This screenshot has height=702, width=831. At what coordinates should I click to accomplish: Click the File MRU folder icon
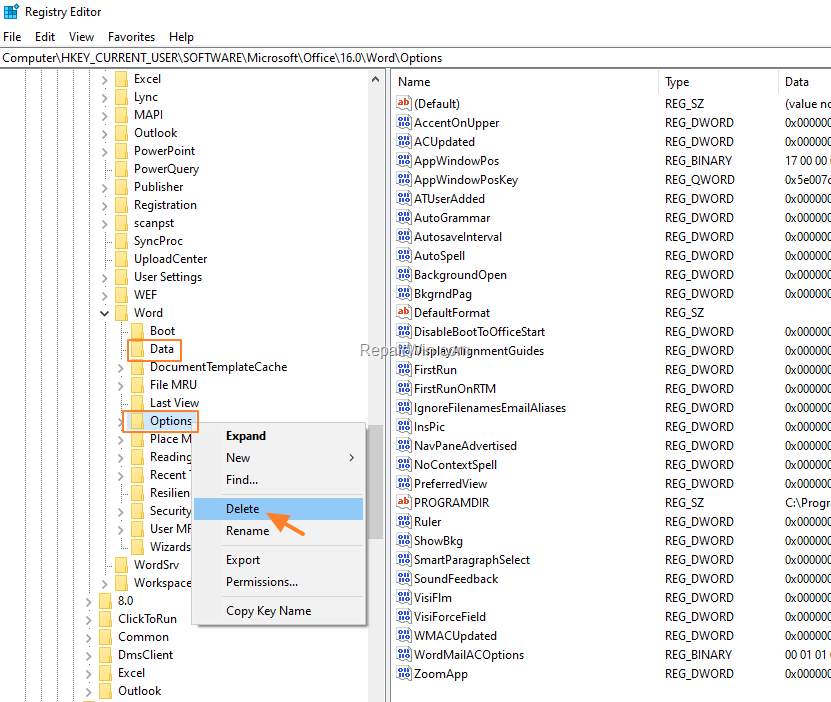tap(138, 385)
